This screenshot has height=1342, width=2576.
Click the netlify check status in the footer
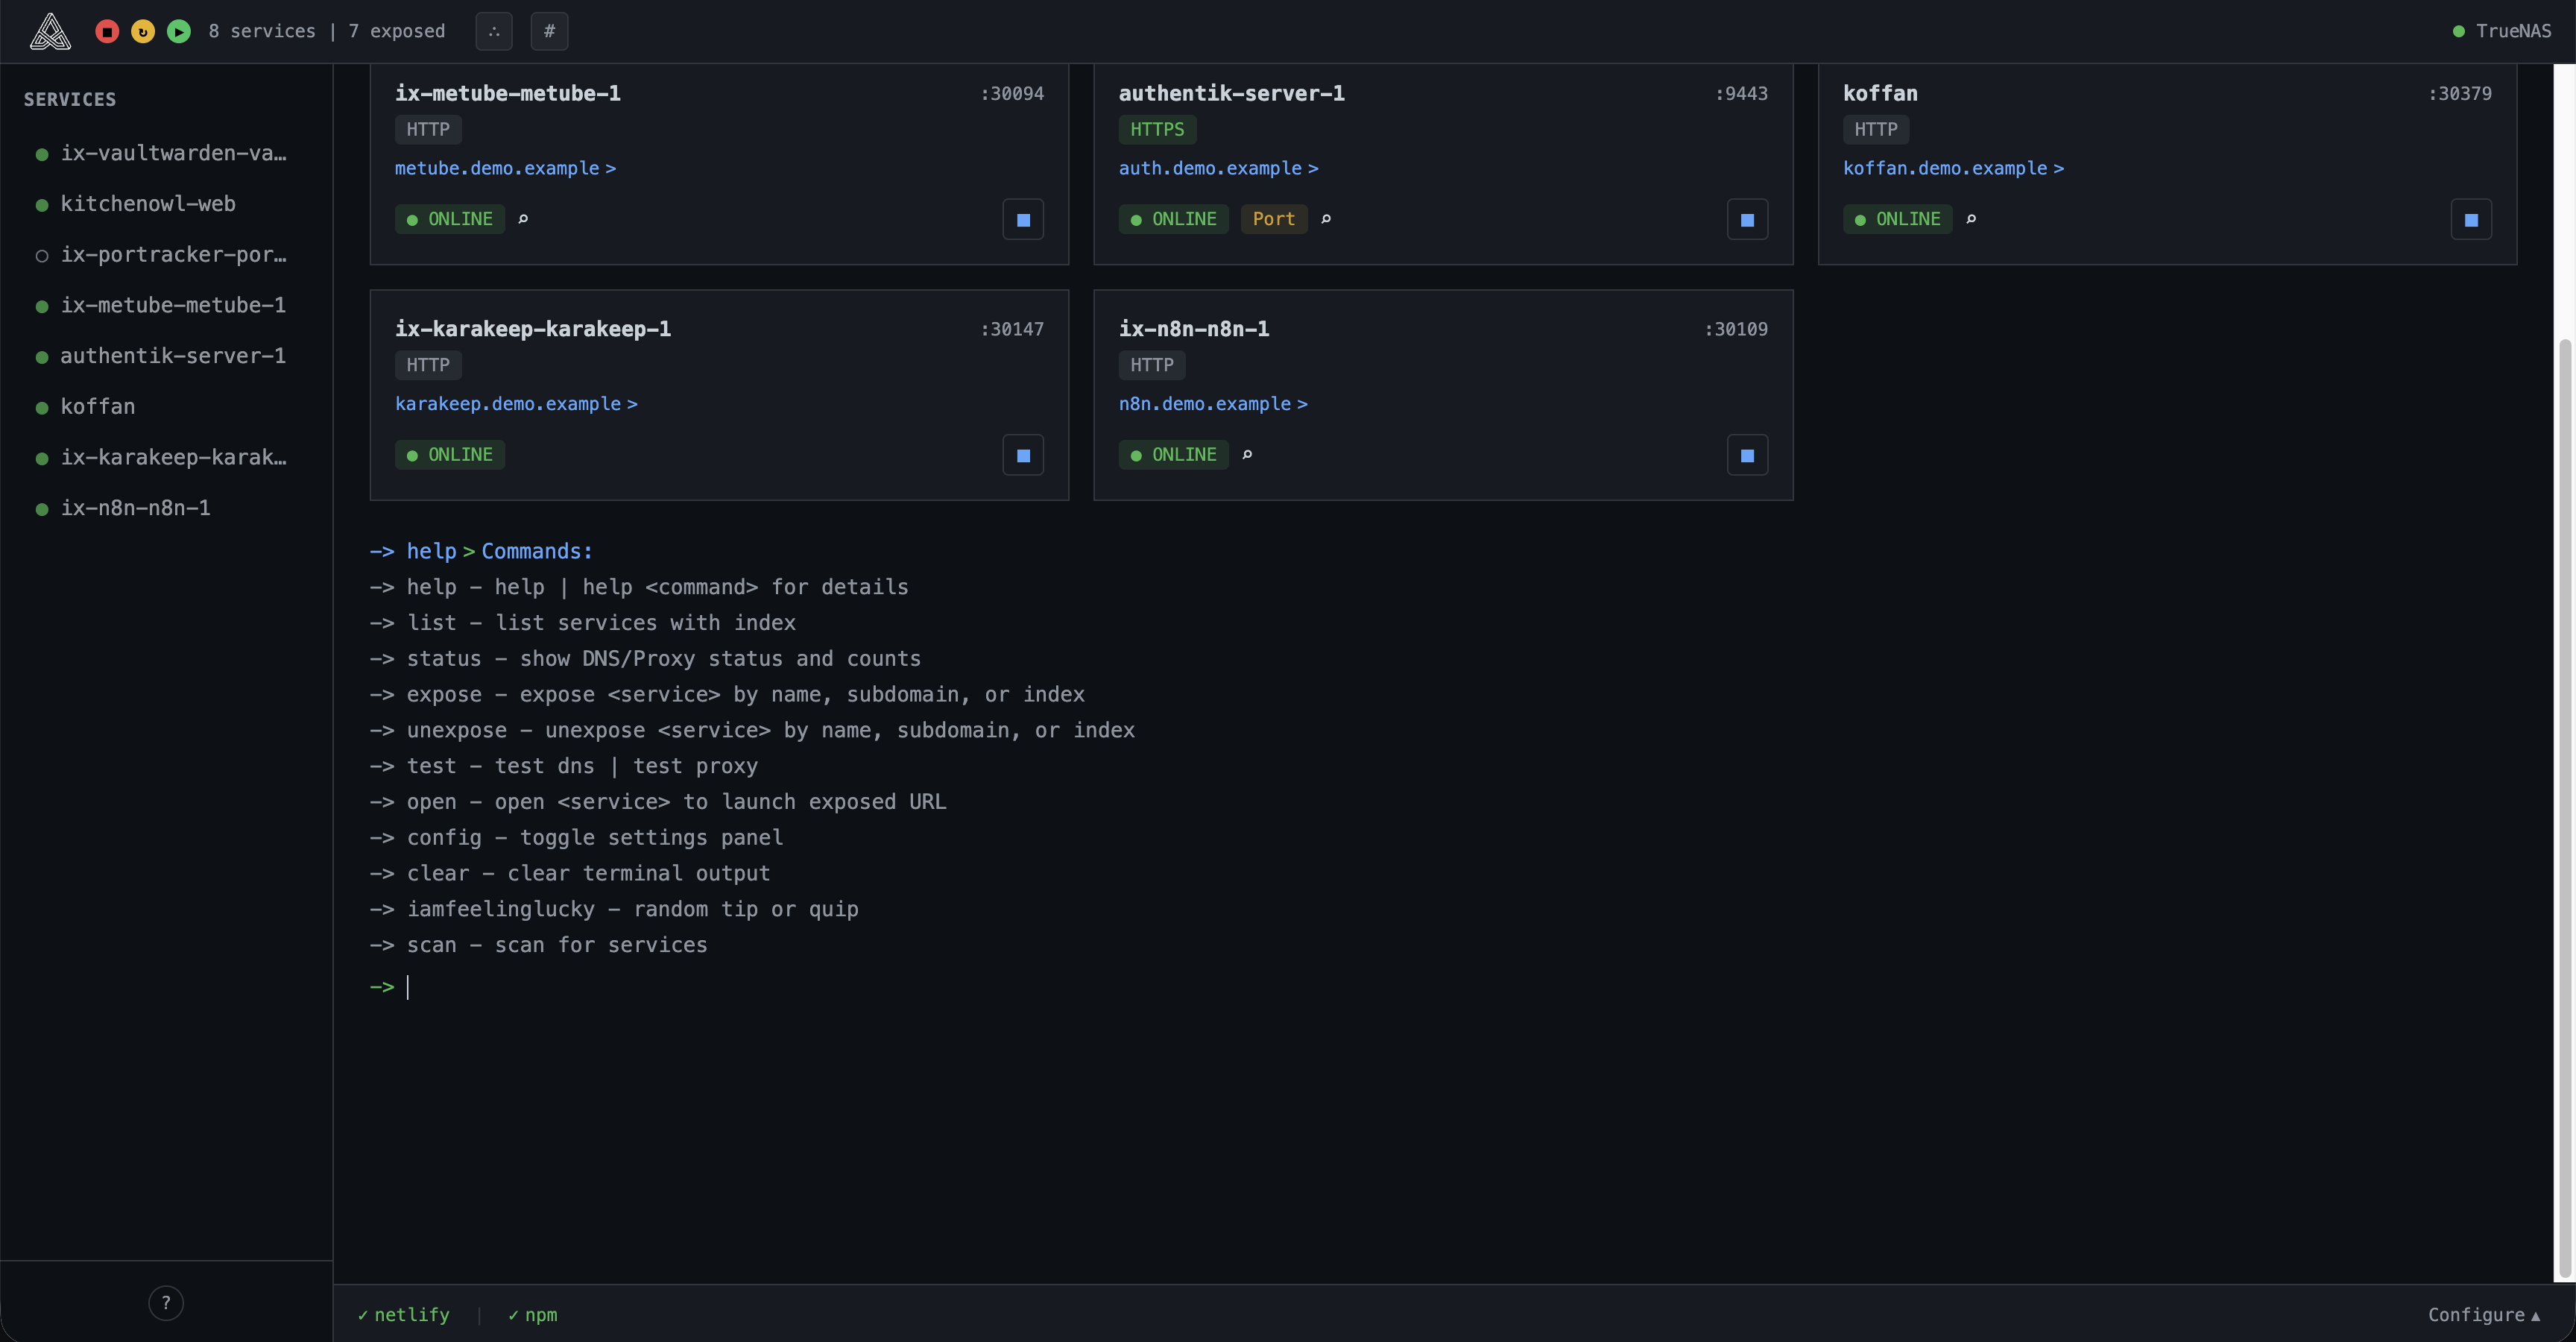[x=404, y=1315]
